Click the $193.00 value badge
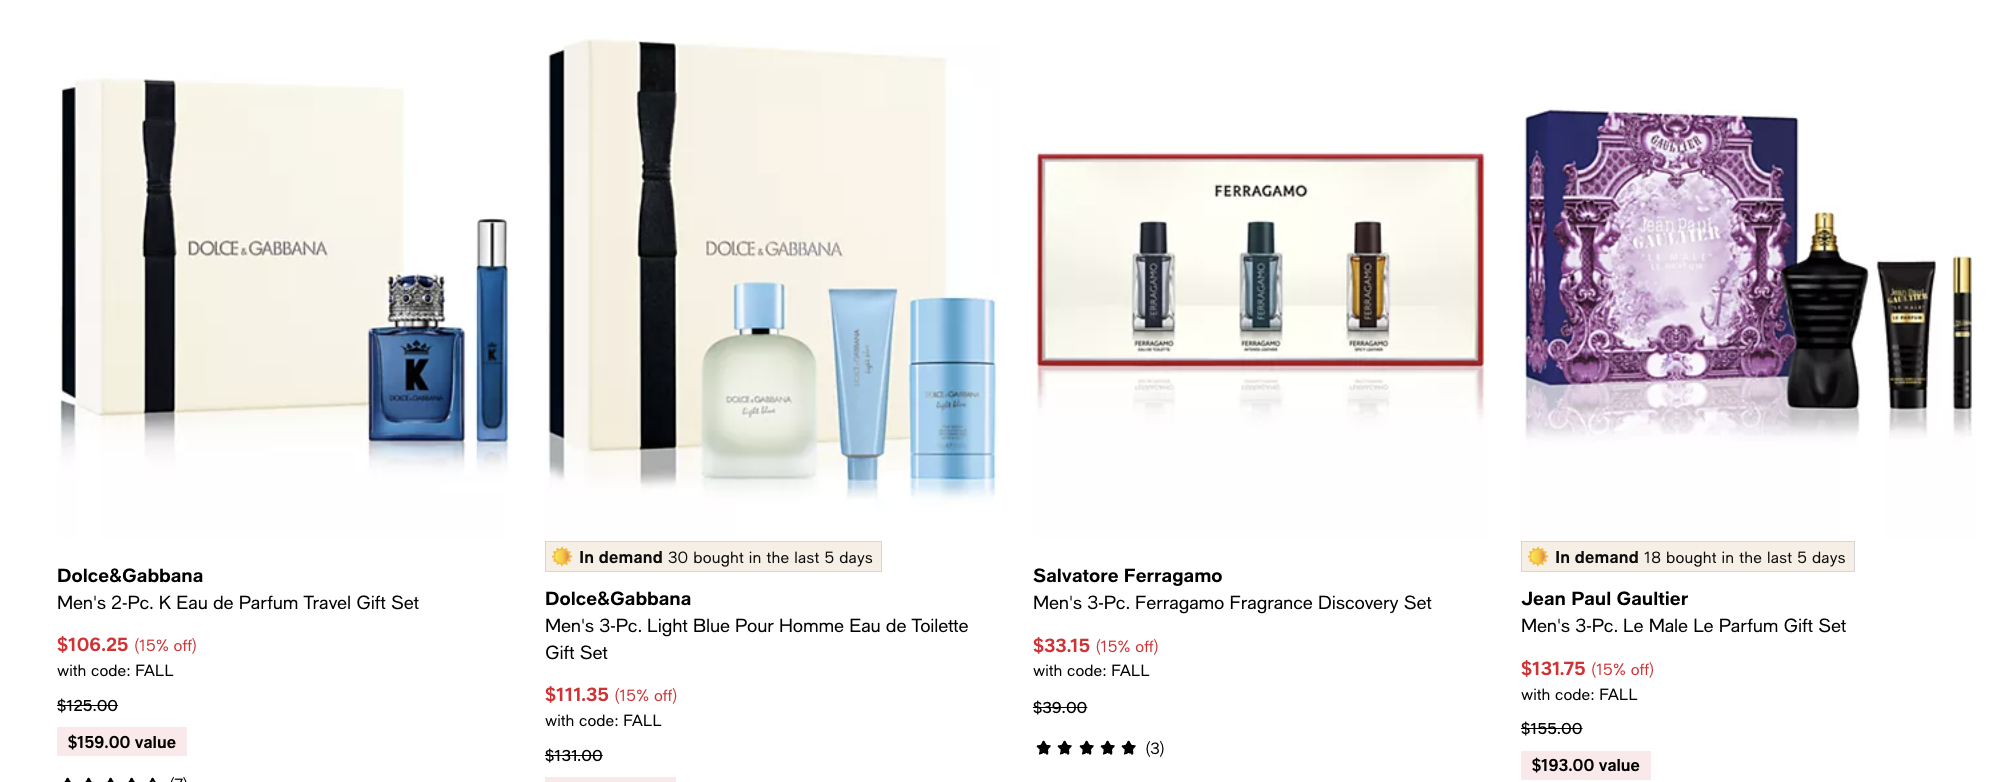This screenshot has height=782, width=1994. coord(1586,765)
